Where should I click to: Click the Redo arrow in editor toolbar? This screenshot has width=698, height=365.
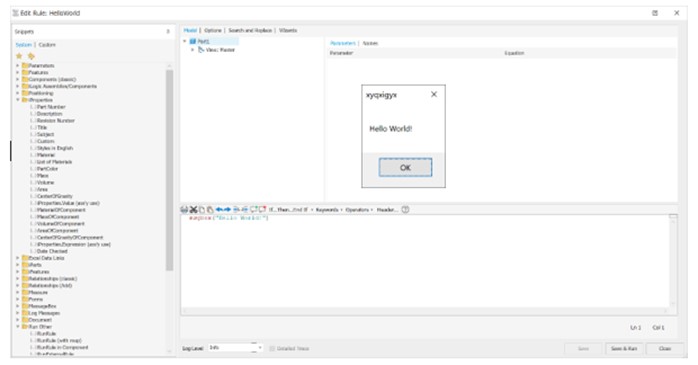click(x=227, y=210)
